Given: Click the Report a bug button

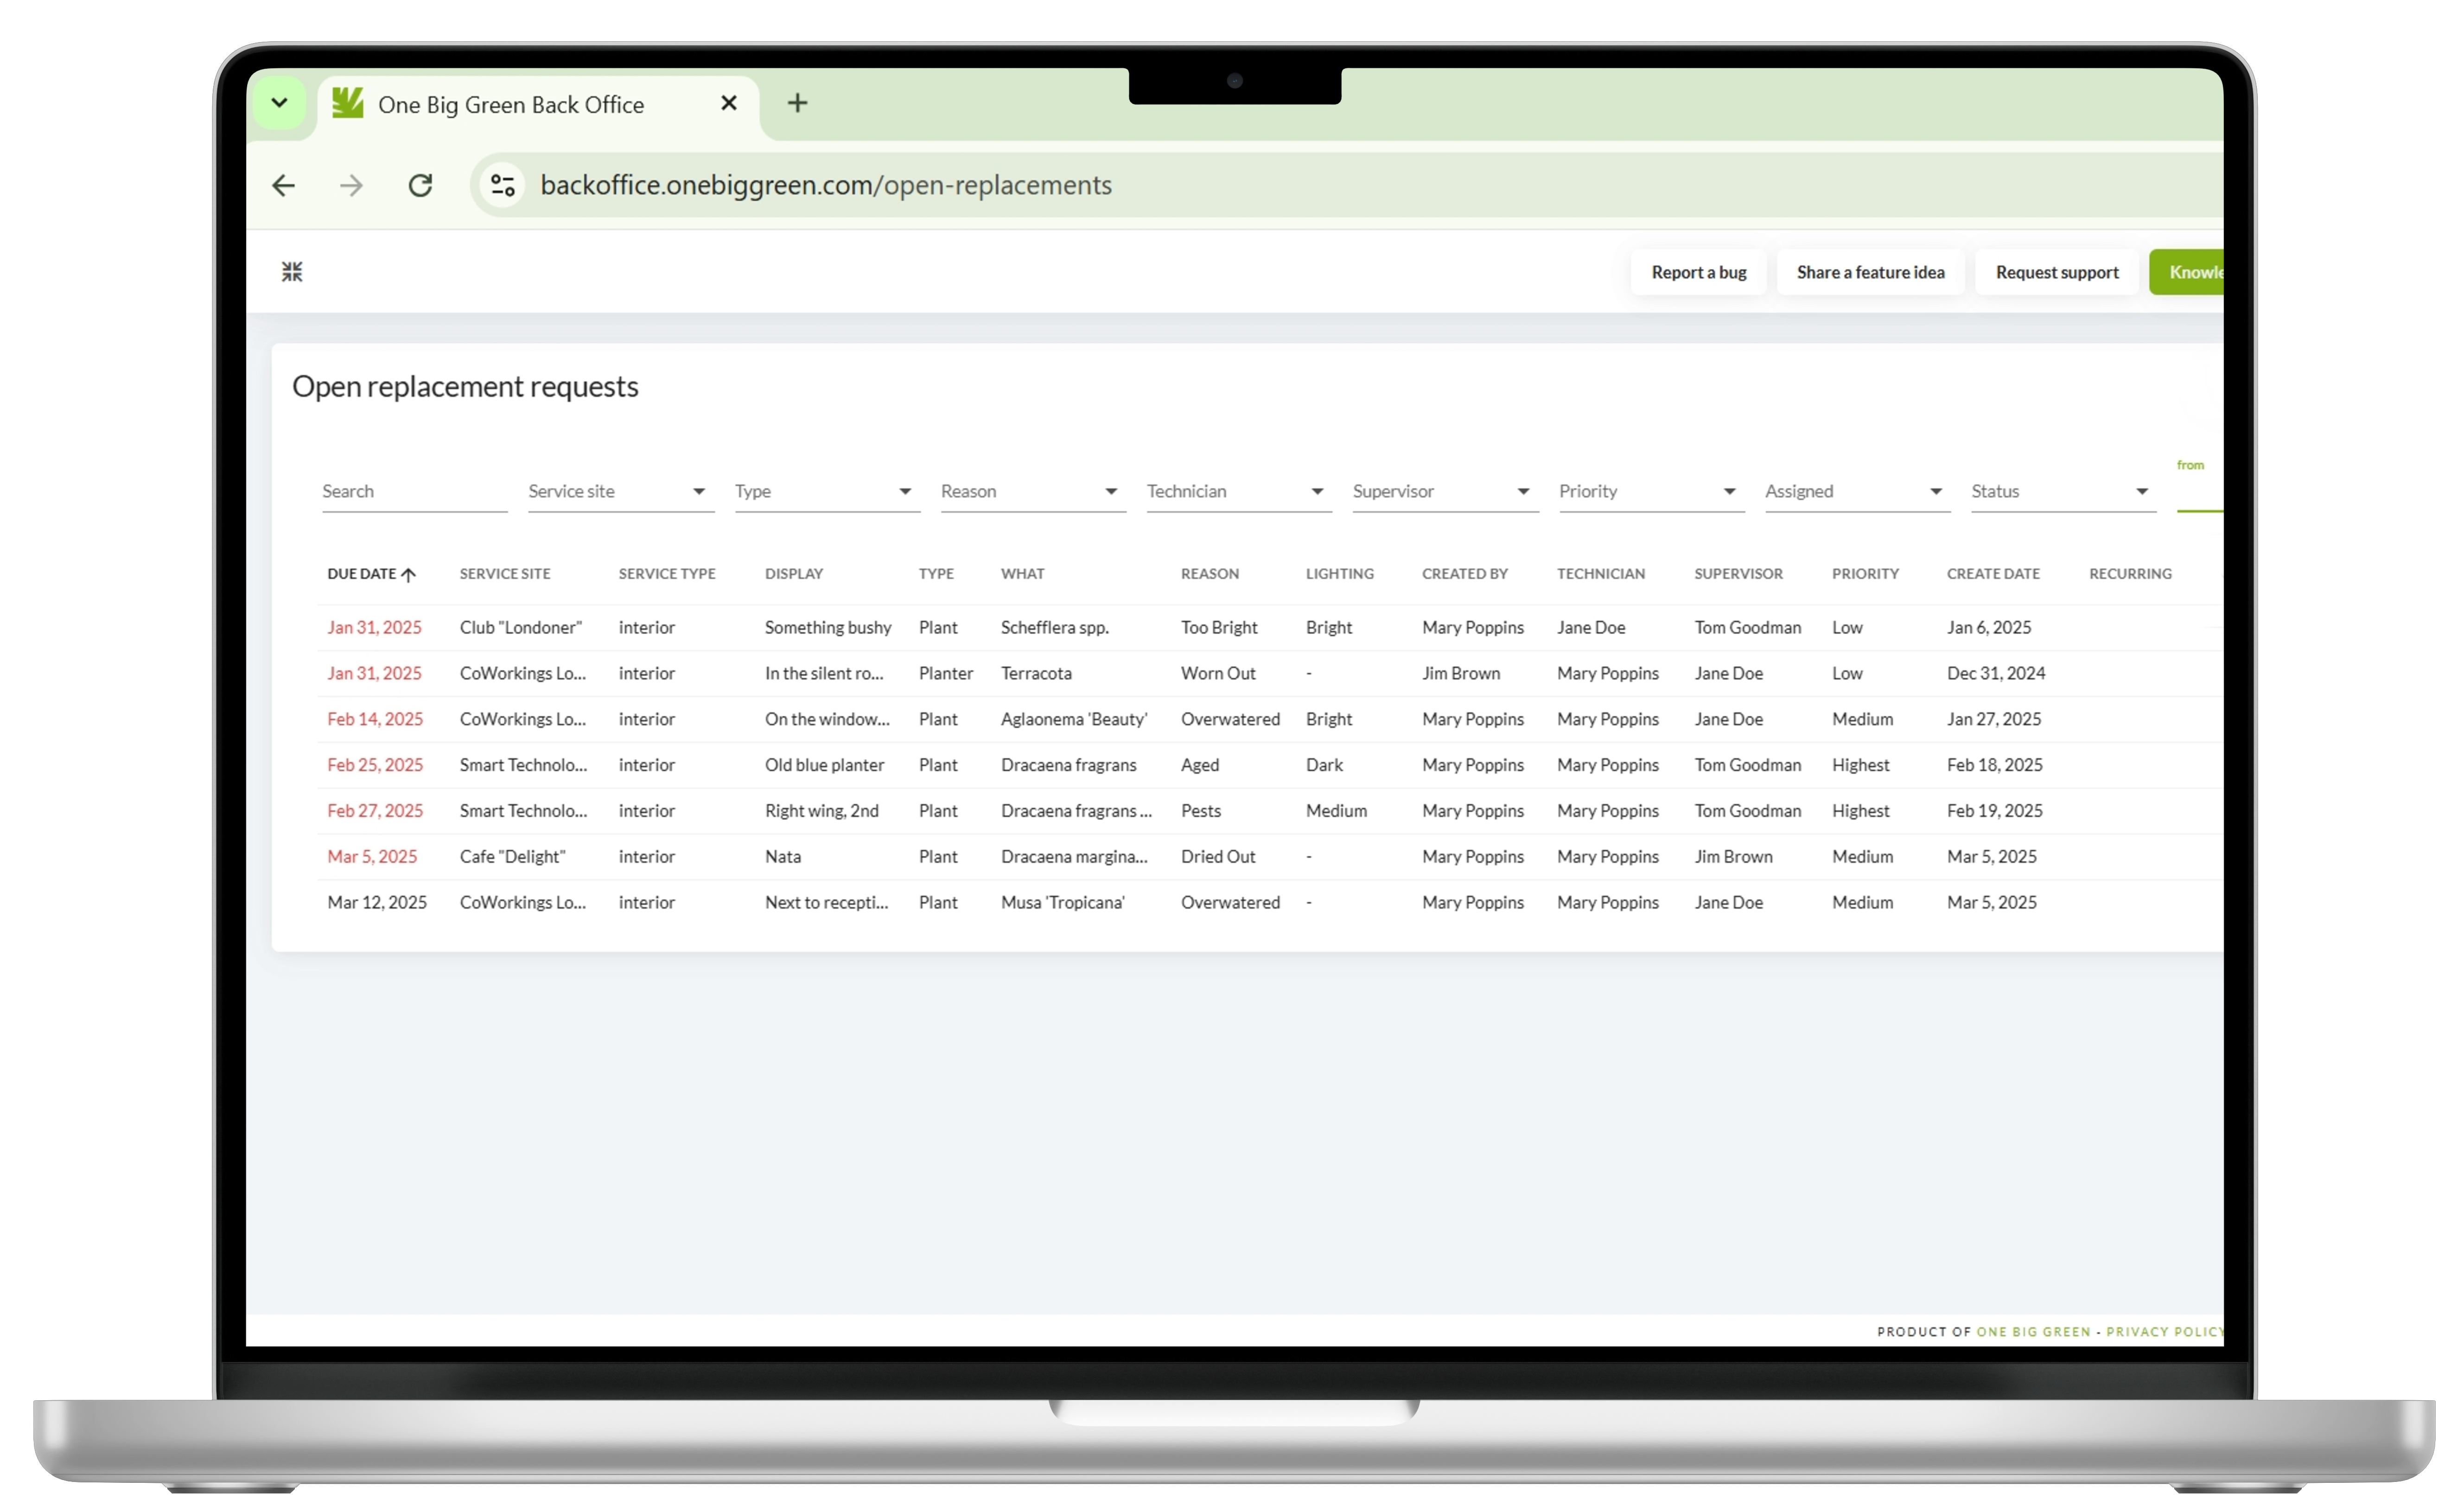Looking at the screenshot, I should [1698, 272].
